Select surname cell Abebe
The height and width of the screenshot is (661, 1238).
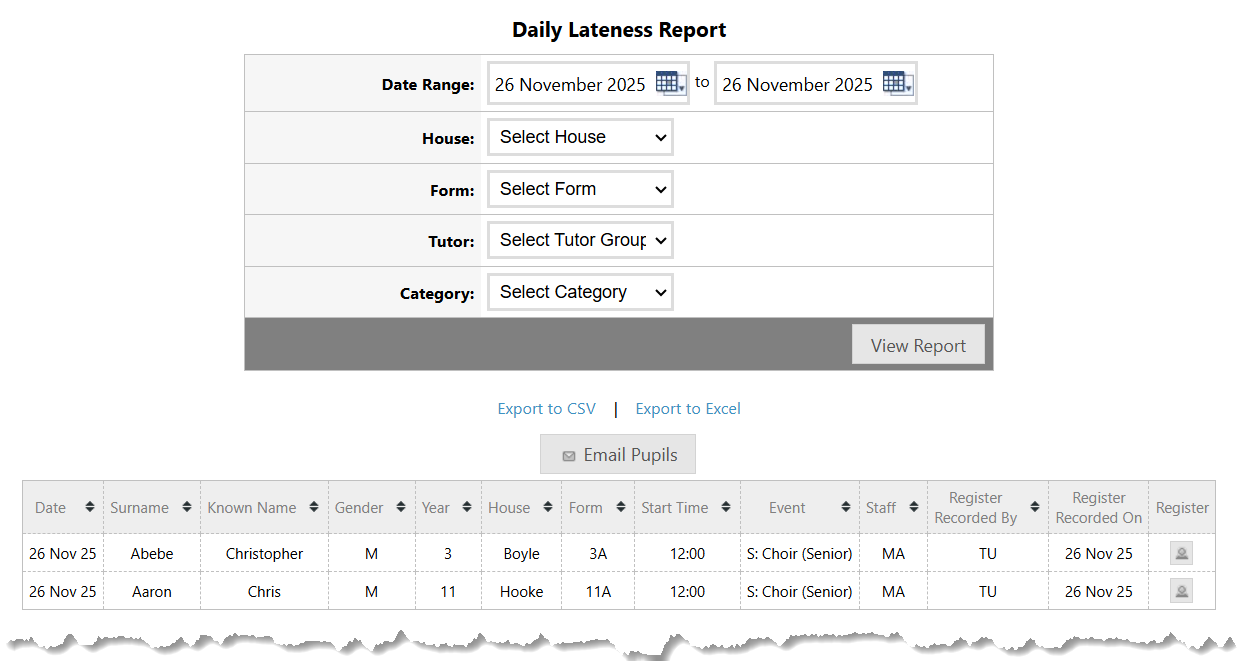(x=152, y=553)
